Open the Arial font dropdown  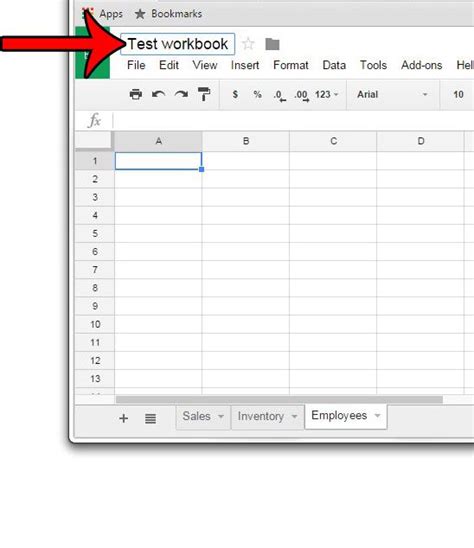click(392, 94)
